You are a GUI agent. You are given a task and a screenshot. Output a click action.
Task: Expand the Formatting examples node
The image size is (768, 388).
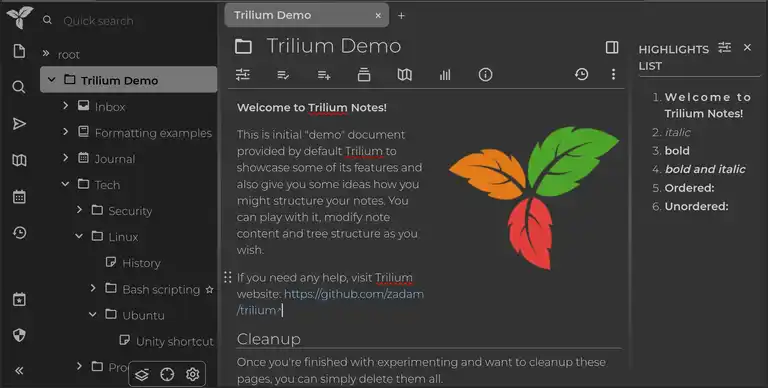[65, 131]
